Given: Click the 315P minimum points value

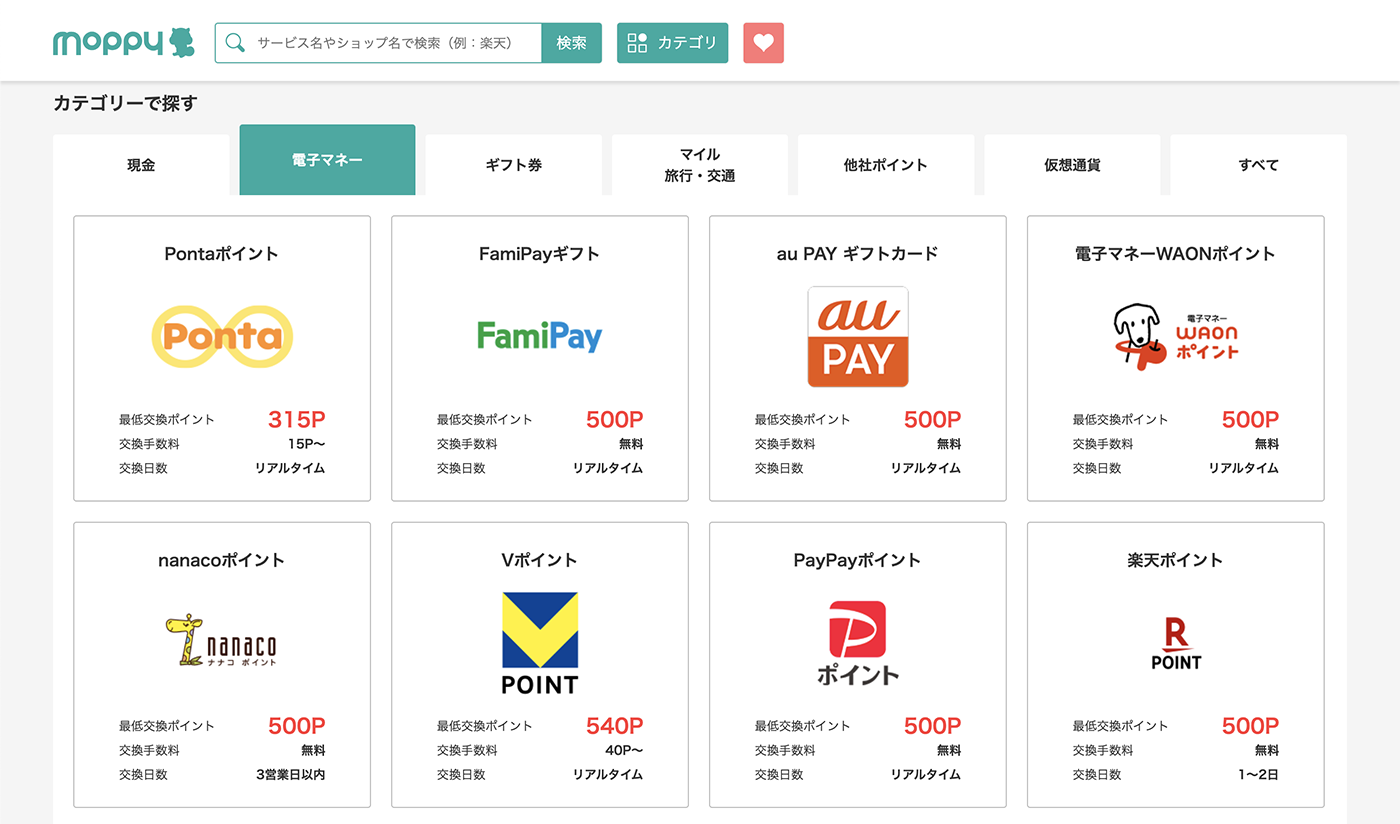Looking at the screenshot, I should (297, 420).
